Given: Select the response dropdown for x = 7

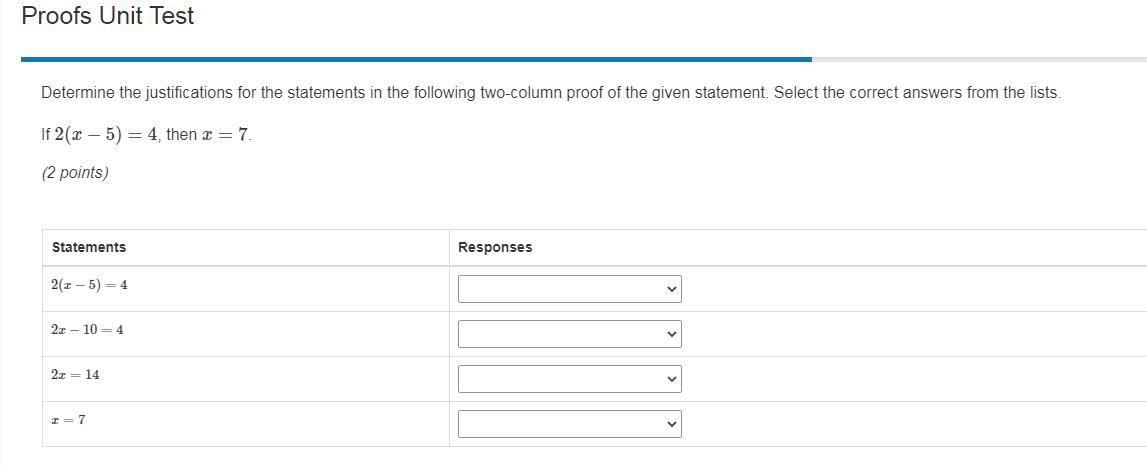Looking at the screenshot, I should coord(568,424).
